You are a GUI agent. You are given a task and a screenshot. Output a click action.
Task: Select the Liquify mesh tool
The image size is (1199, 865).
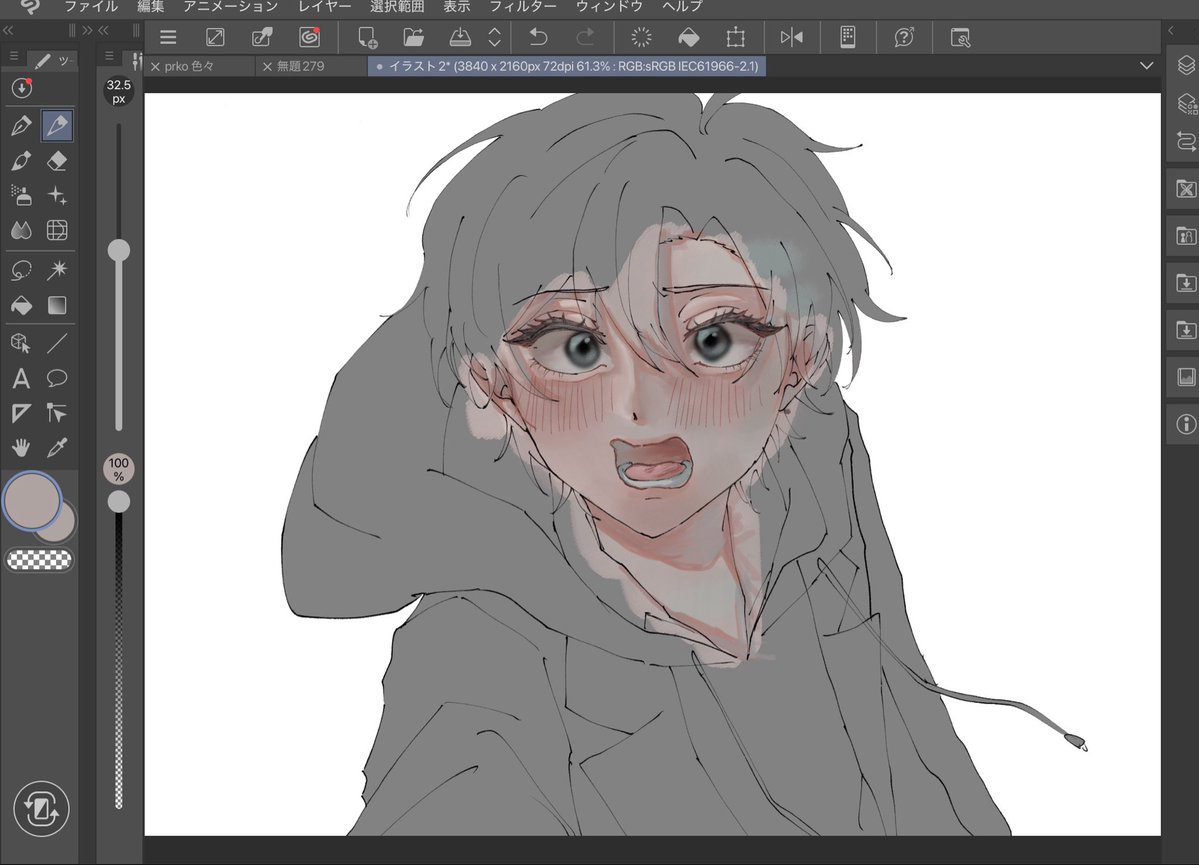tap(57, 230)
